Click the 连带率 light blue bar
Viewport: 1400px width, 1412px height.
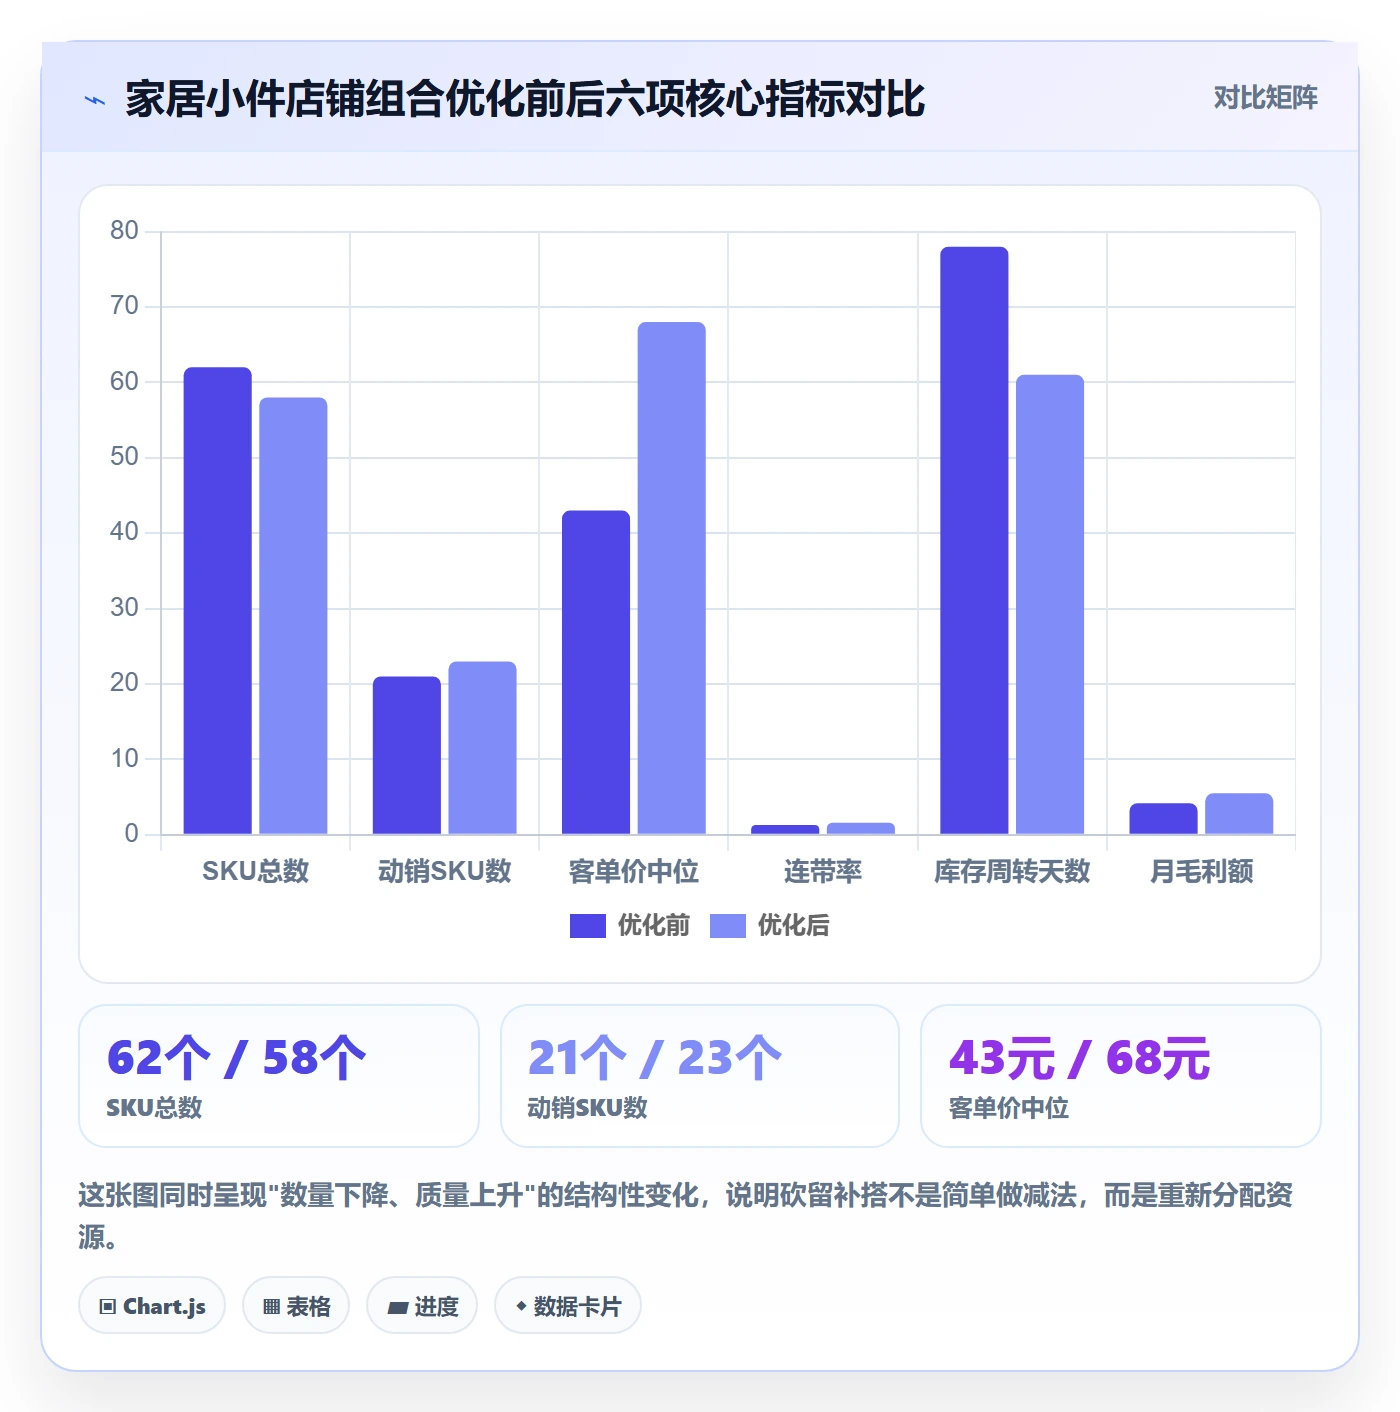pyautogui.click(x=861, y=828)
